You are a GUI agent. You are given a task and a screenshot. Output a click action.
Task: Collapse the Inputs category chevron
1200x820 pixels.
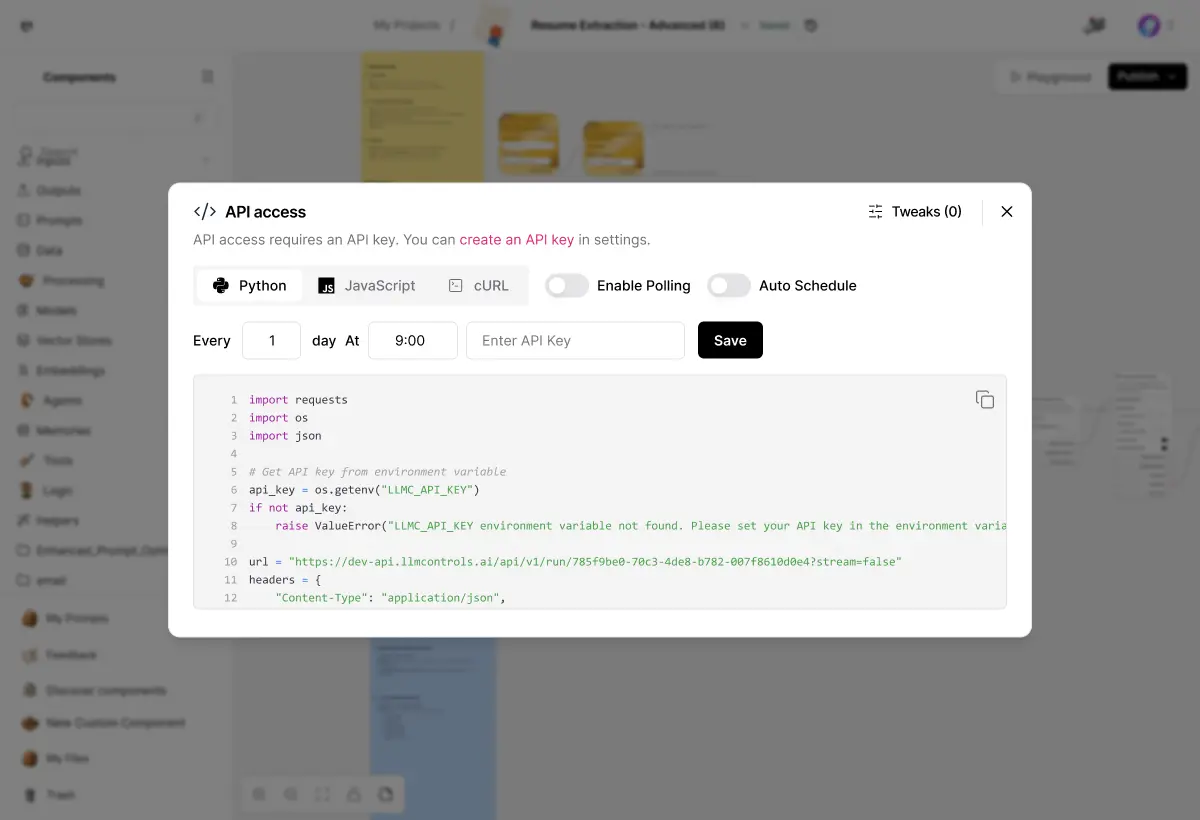coord(205,160)
